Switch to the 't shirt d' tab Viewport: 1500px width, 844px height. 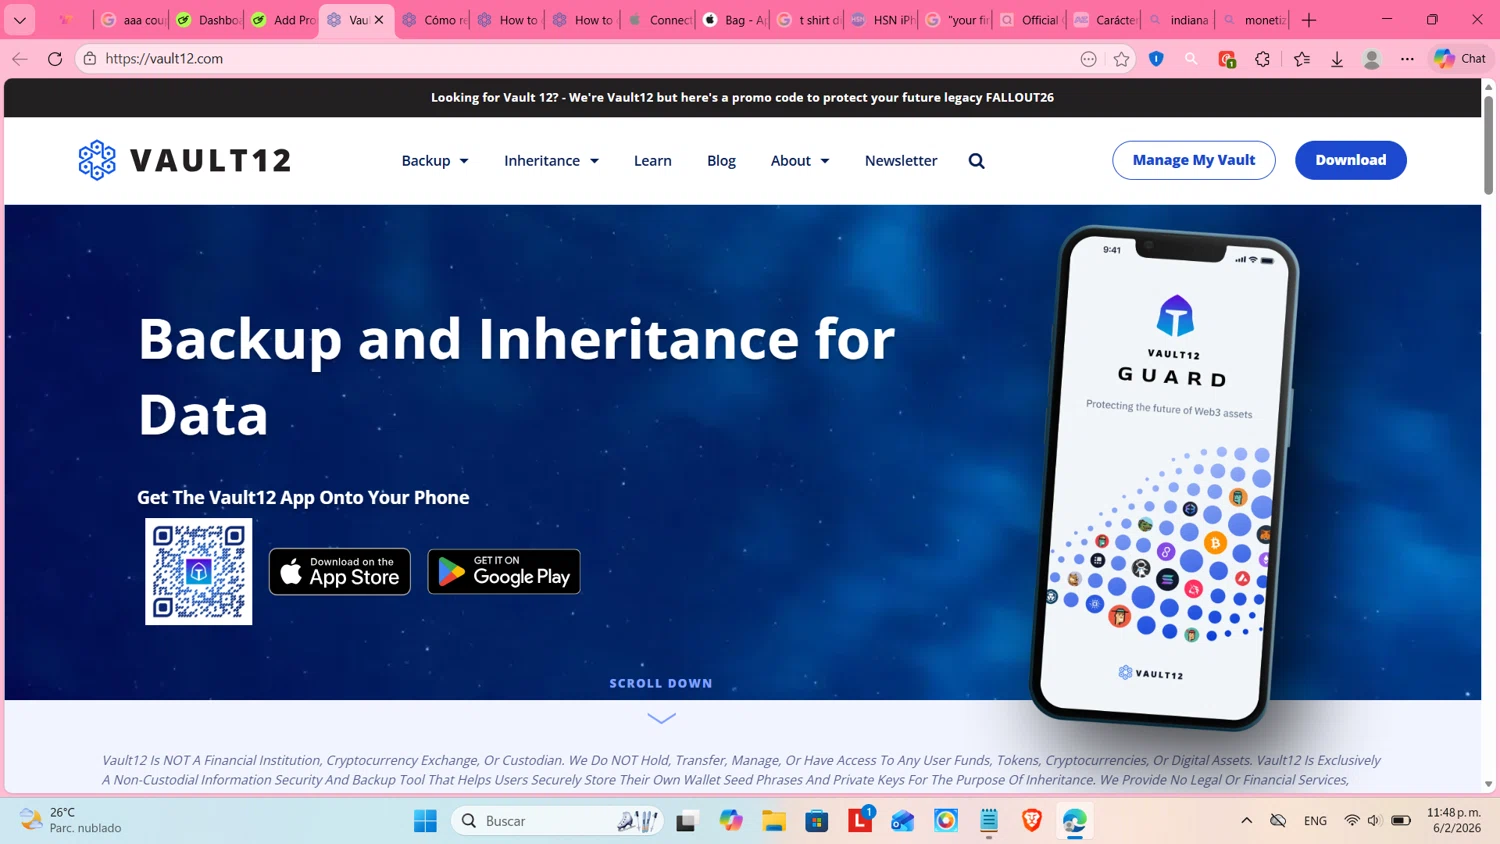[x=809, y=20]
